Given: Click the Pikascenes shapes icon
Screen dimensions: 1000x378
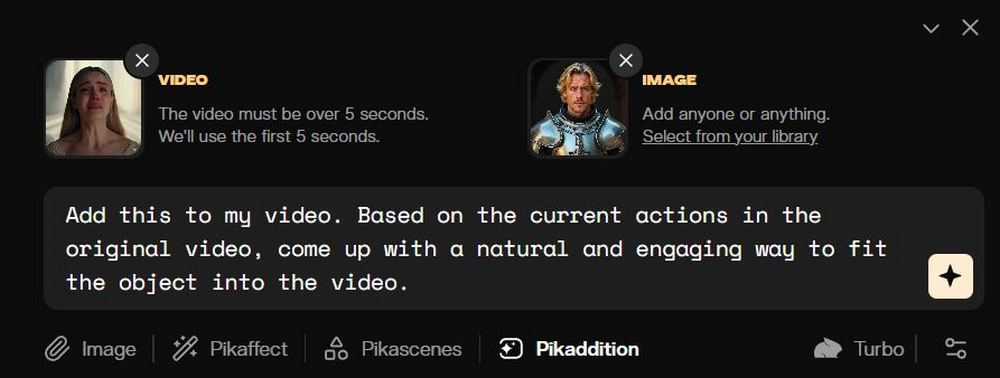Looking at the screenshot, I should coord(336,349).
